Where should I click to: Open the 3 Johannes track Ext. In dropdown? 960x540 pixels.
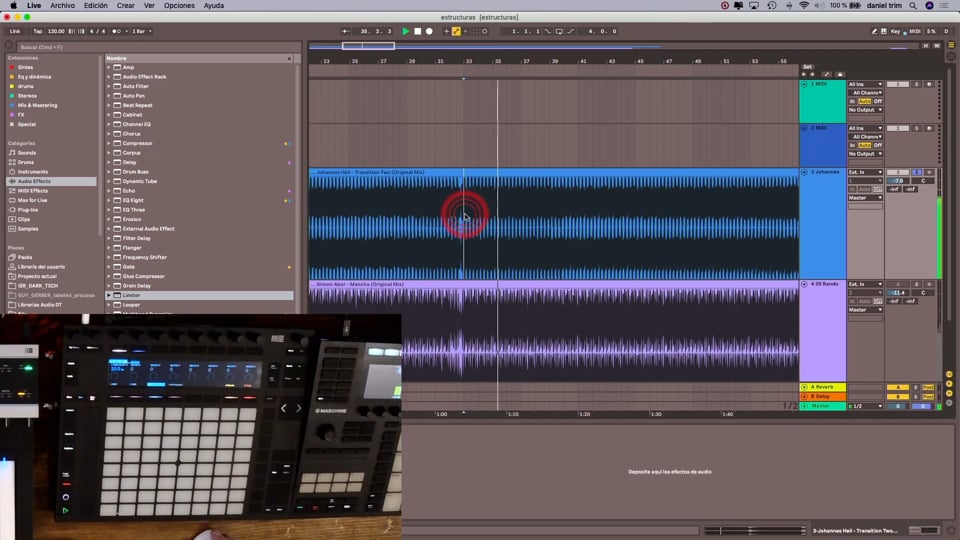tap(865, 173)
